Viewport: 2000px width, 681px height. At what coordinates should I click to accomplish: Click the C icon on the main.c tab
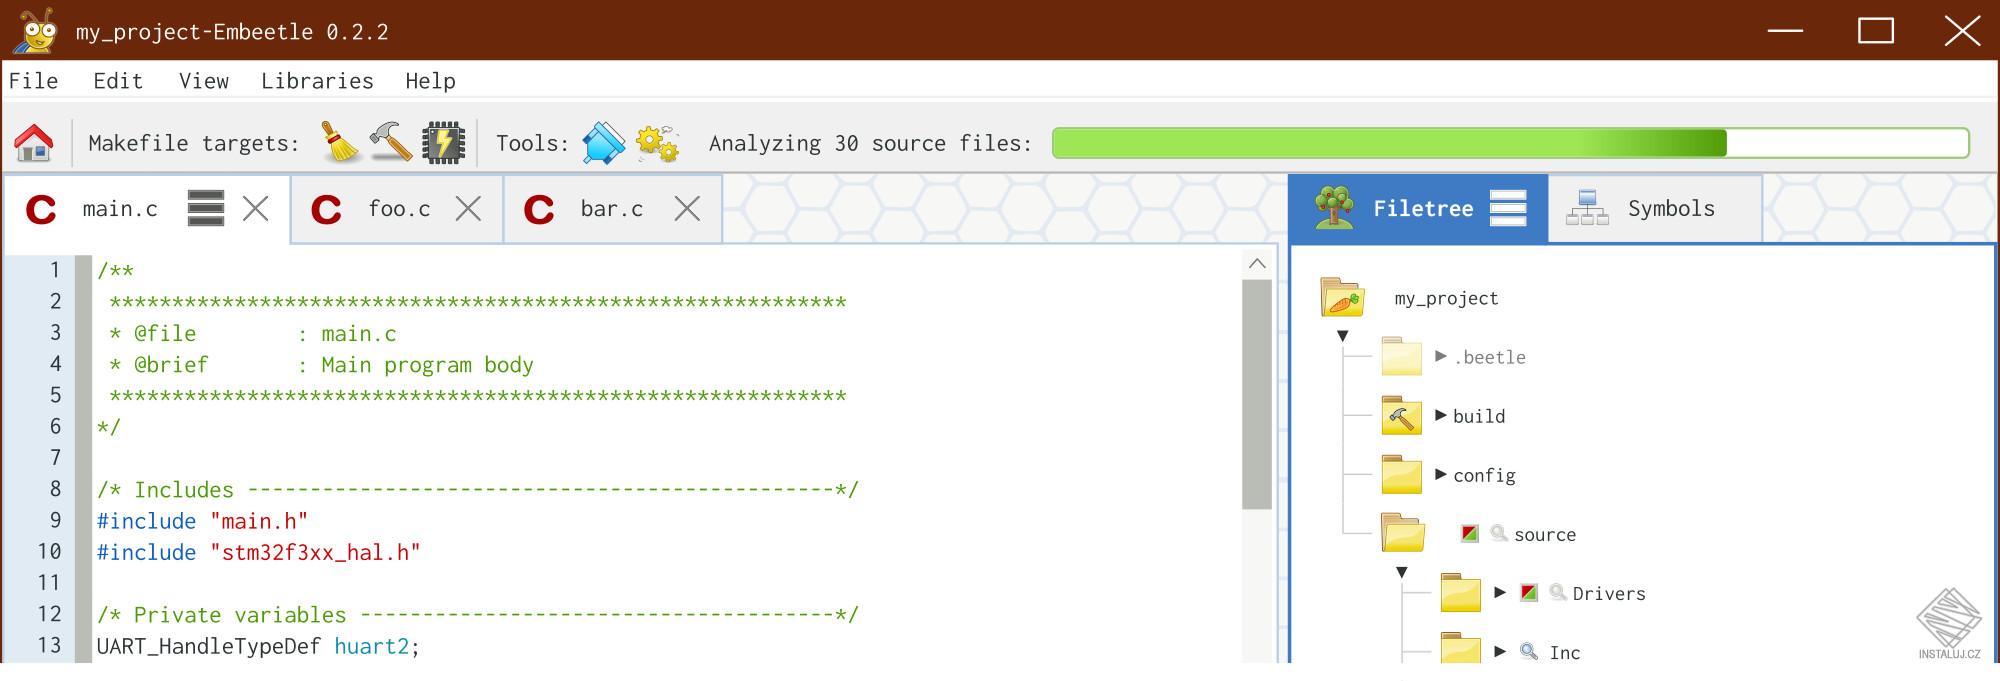(x=41, y=209)
